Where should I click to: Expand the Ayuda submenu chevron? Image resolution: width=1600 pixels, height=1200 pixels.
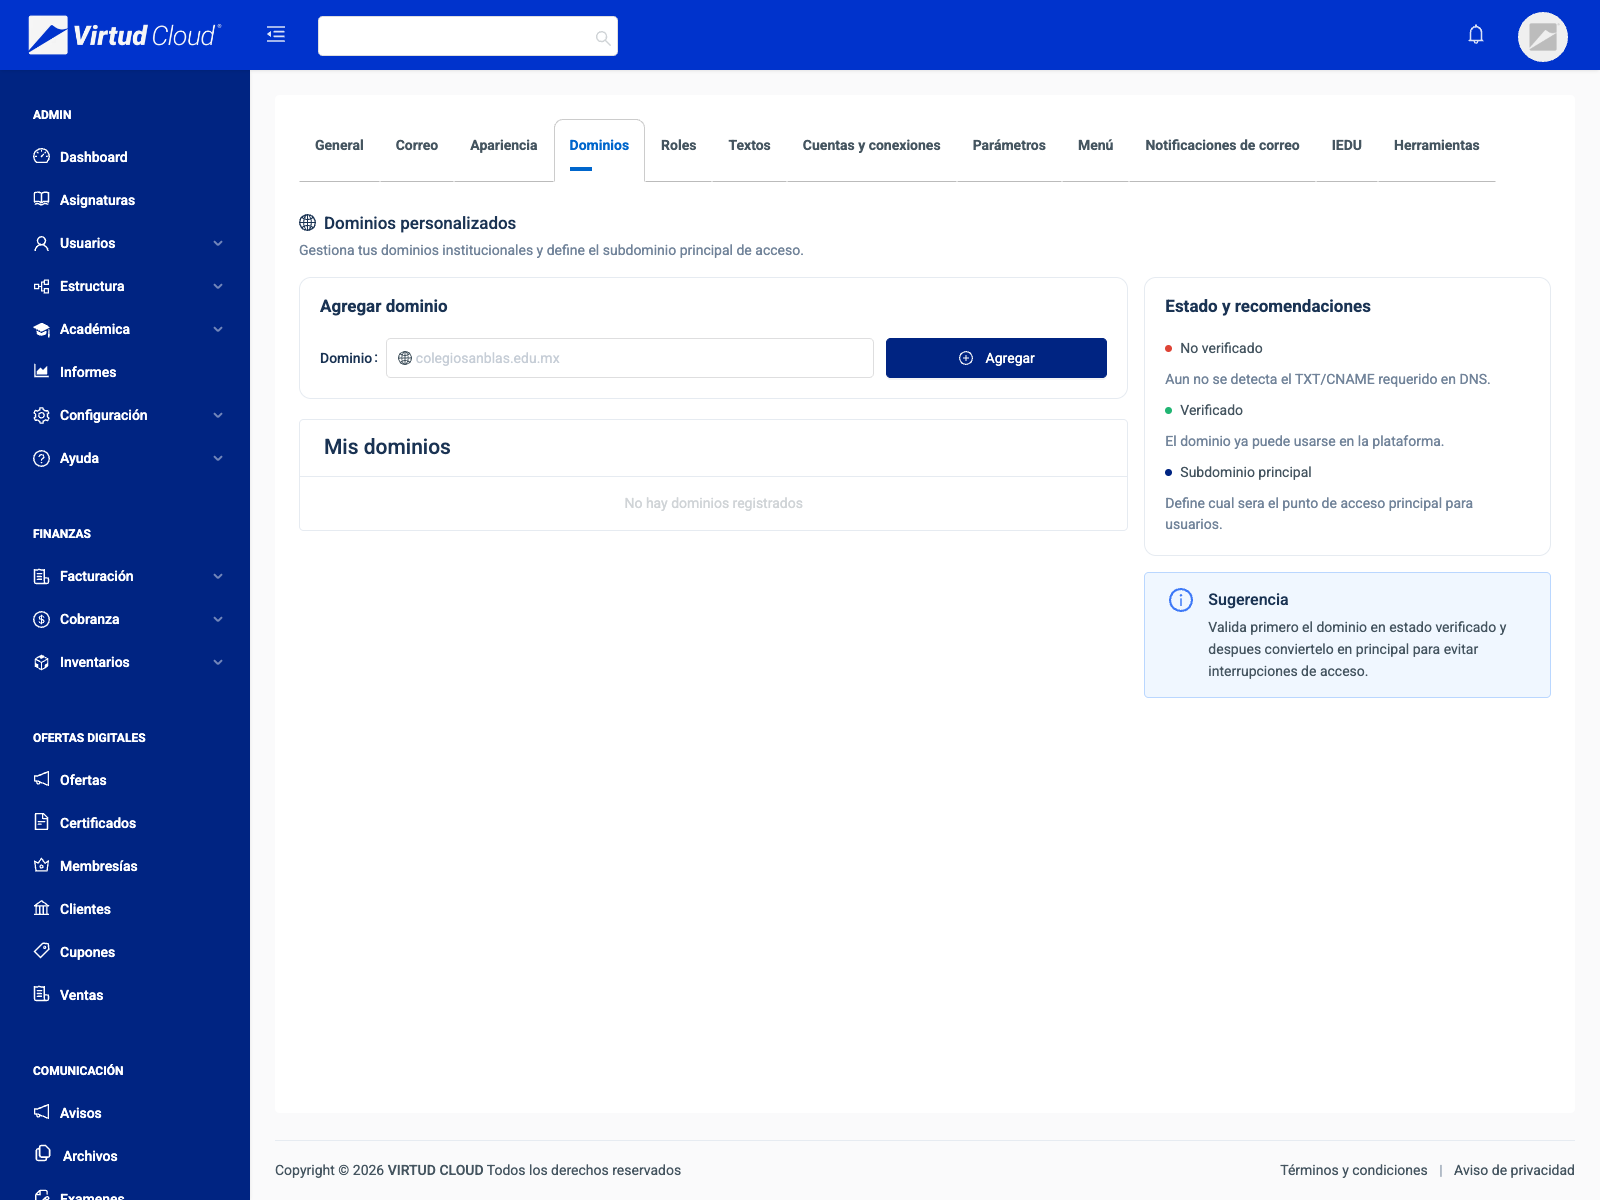click(x=218, y=458)
